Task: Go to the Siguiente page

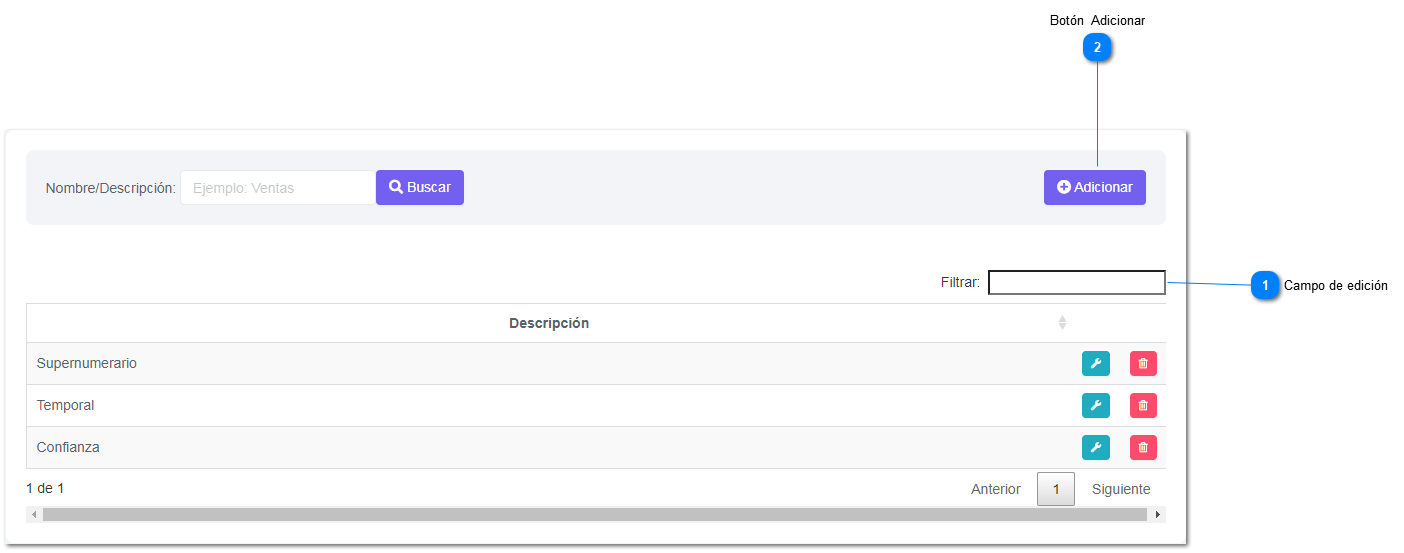Action: tap(1120, 490)
